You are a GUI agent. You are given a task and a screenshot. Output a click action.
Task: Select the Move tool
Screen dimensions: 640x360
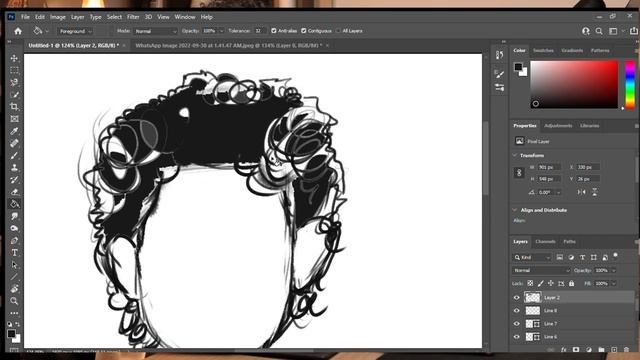14,58
